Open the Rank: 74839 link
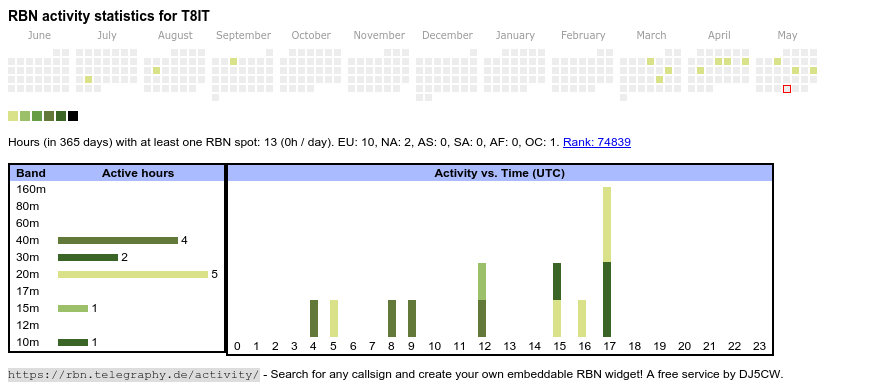Viewport: 870px width, 390px height. [x=596, y=142]
